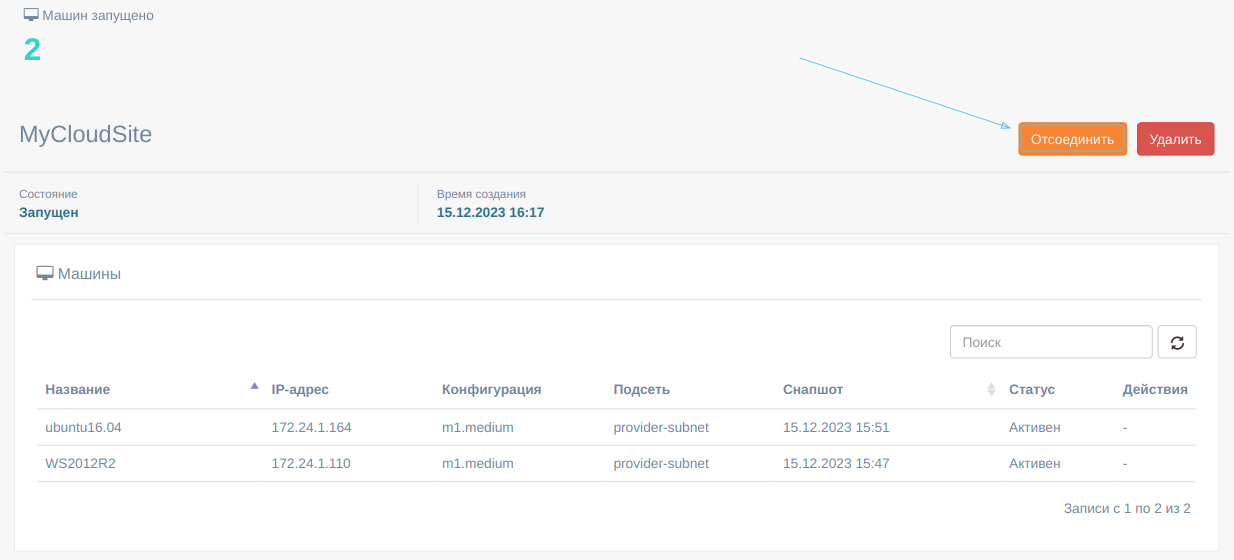The width and height of the screenshot is (1234, 560).
Task: Click the monitor icon in the Машины heading
Action: click(x=44, y=273)
